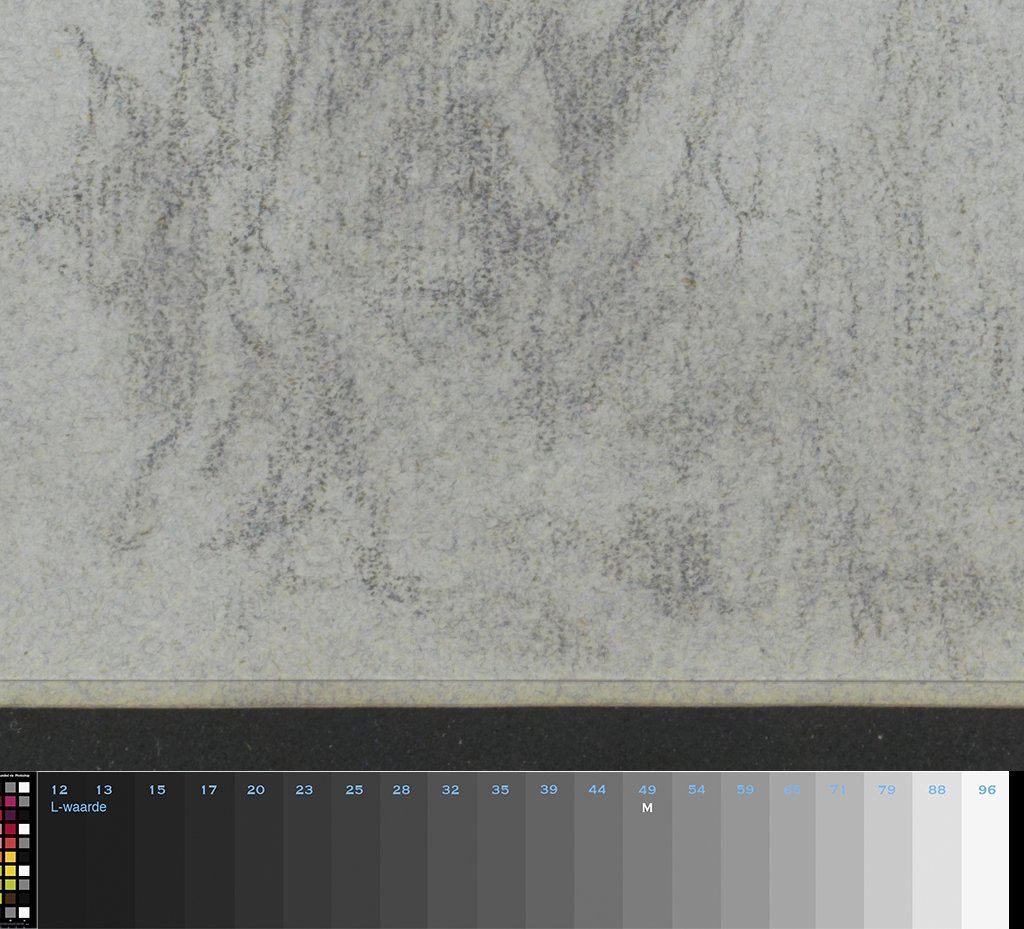
Task: Select the gray patch labeled 32
Action: pyautogui.click(x=451, y=860)
